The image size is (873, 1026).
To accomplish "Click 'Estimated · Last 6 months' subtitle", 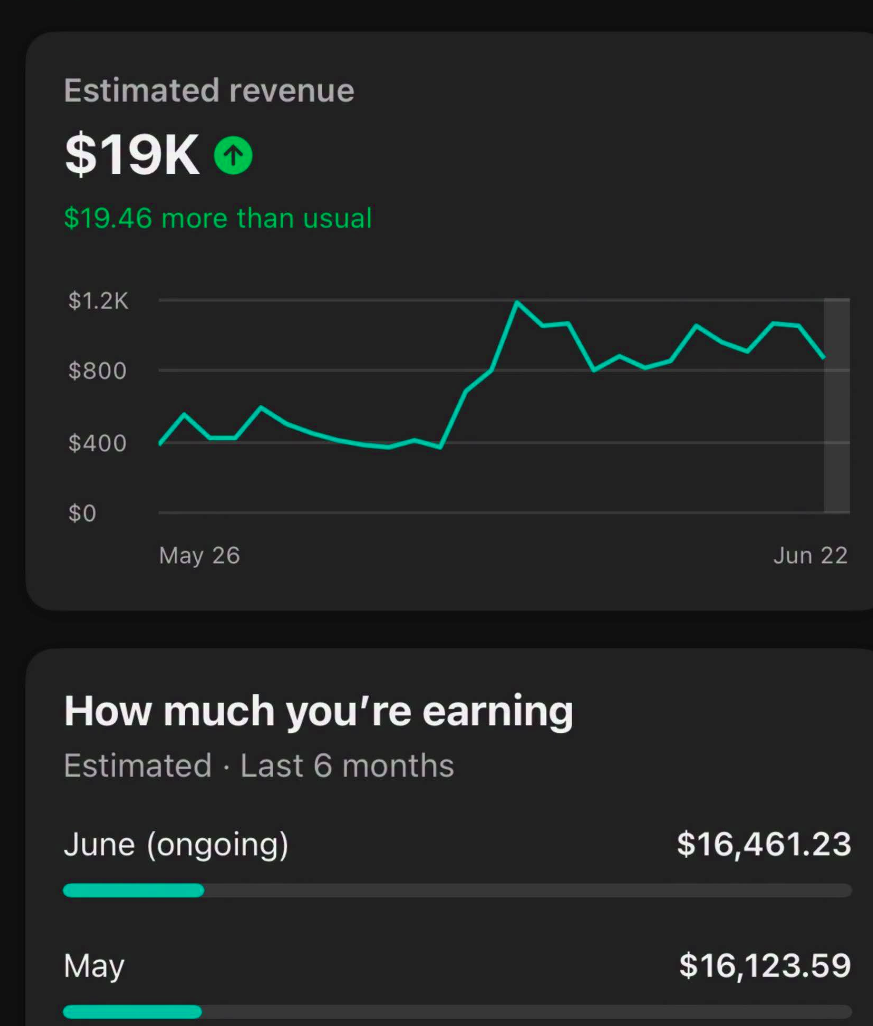I will pos(258,766).
